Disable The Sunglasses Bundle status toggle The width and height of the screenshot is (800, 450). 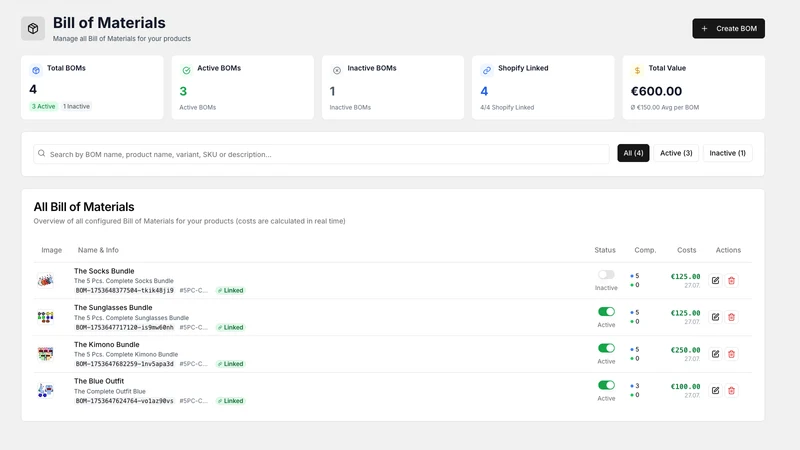[x=606, y=311]
